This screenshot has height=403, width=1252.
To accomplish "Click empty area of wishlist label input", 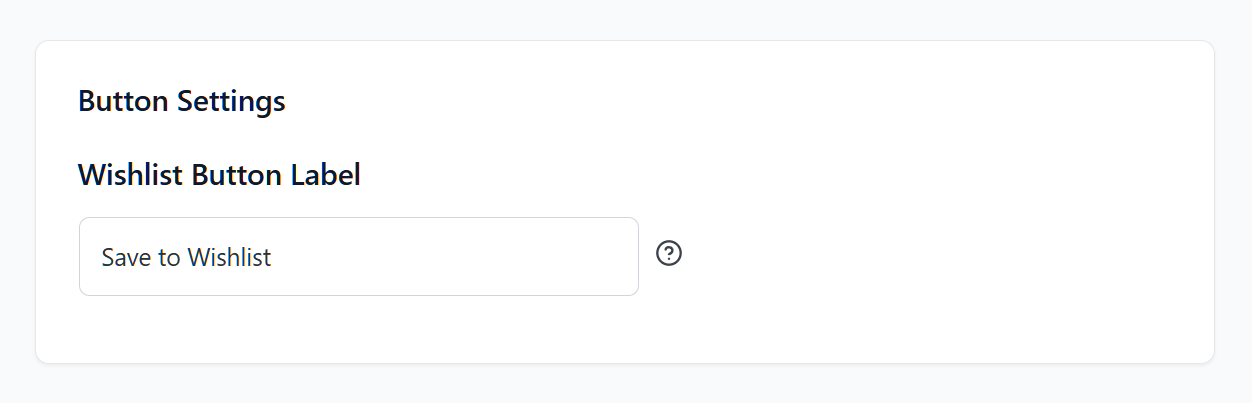I will point(480,257).
